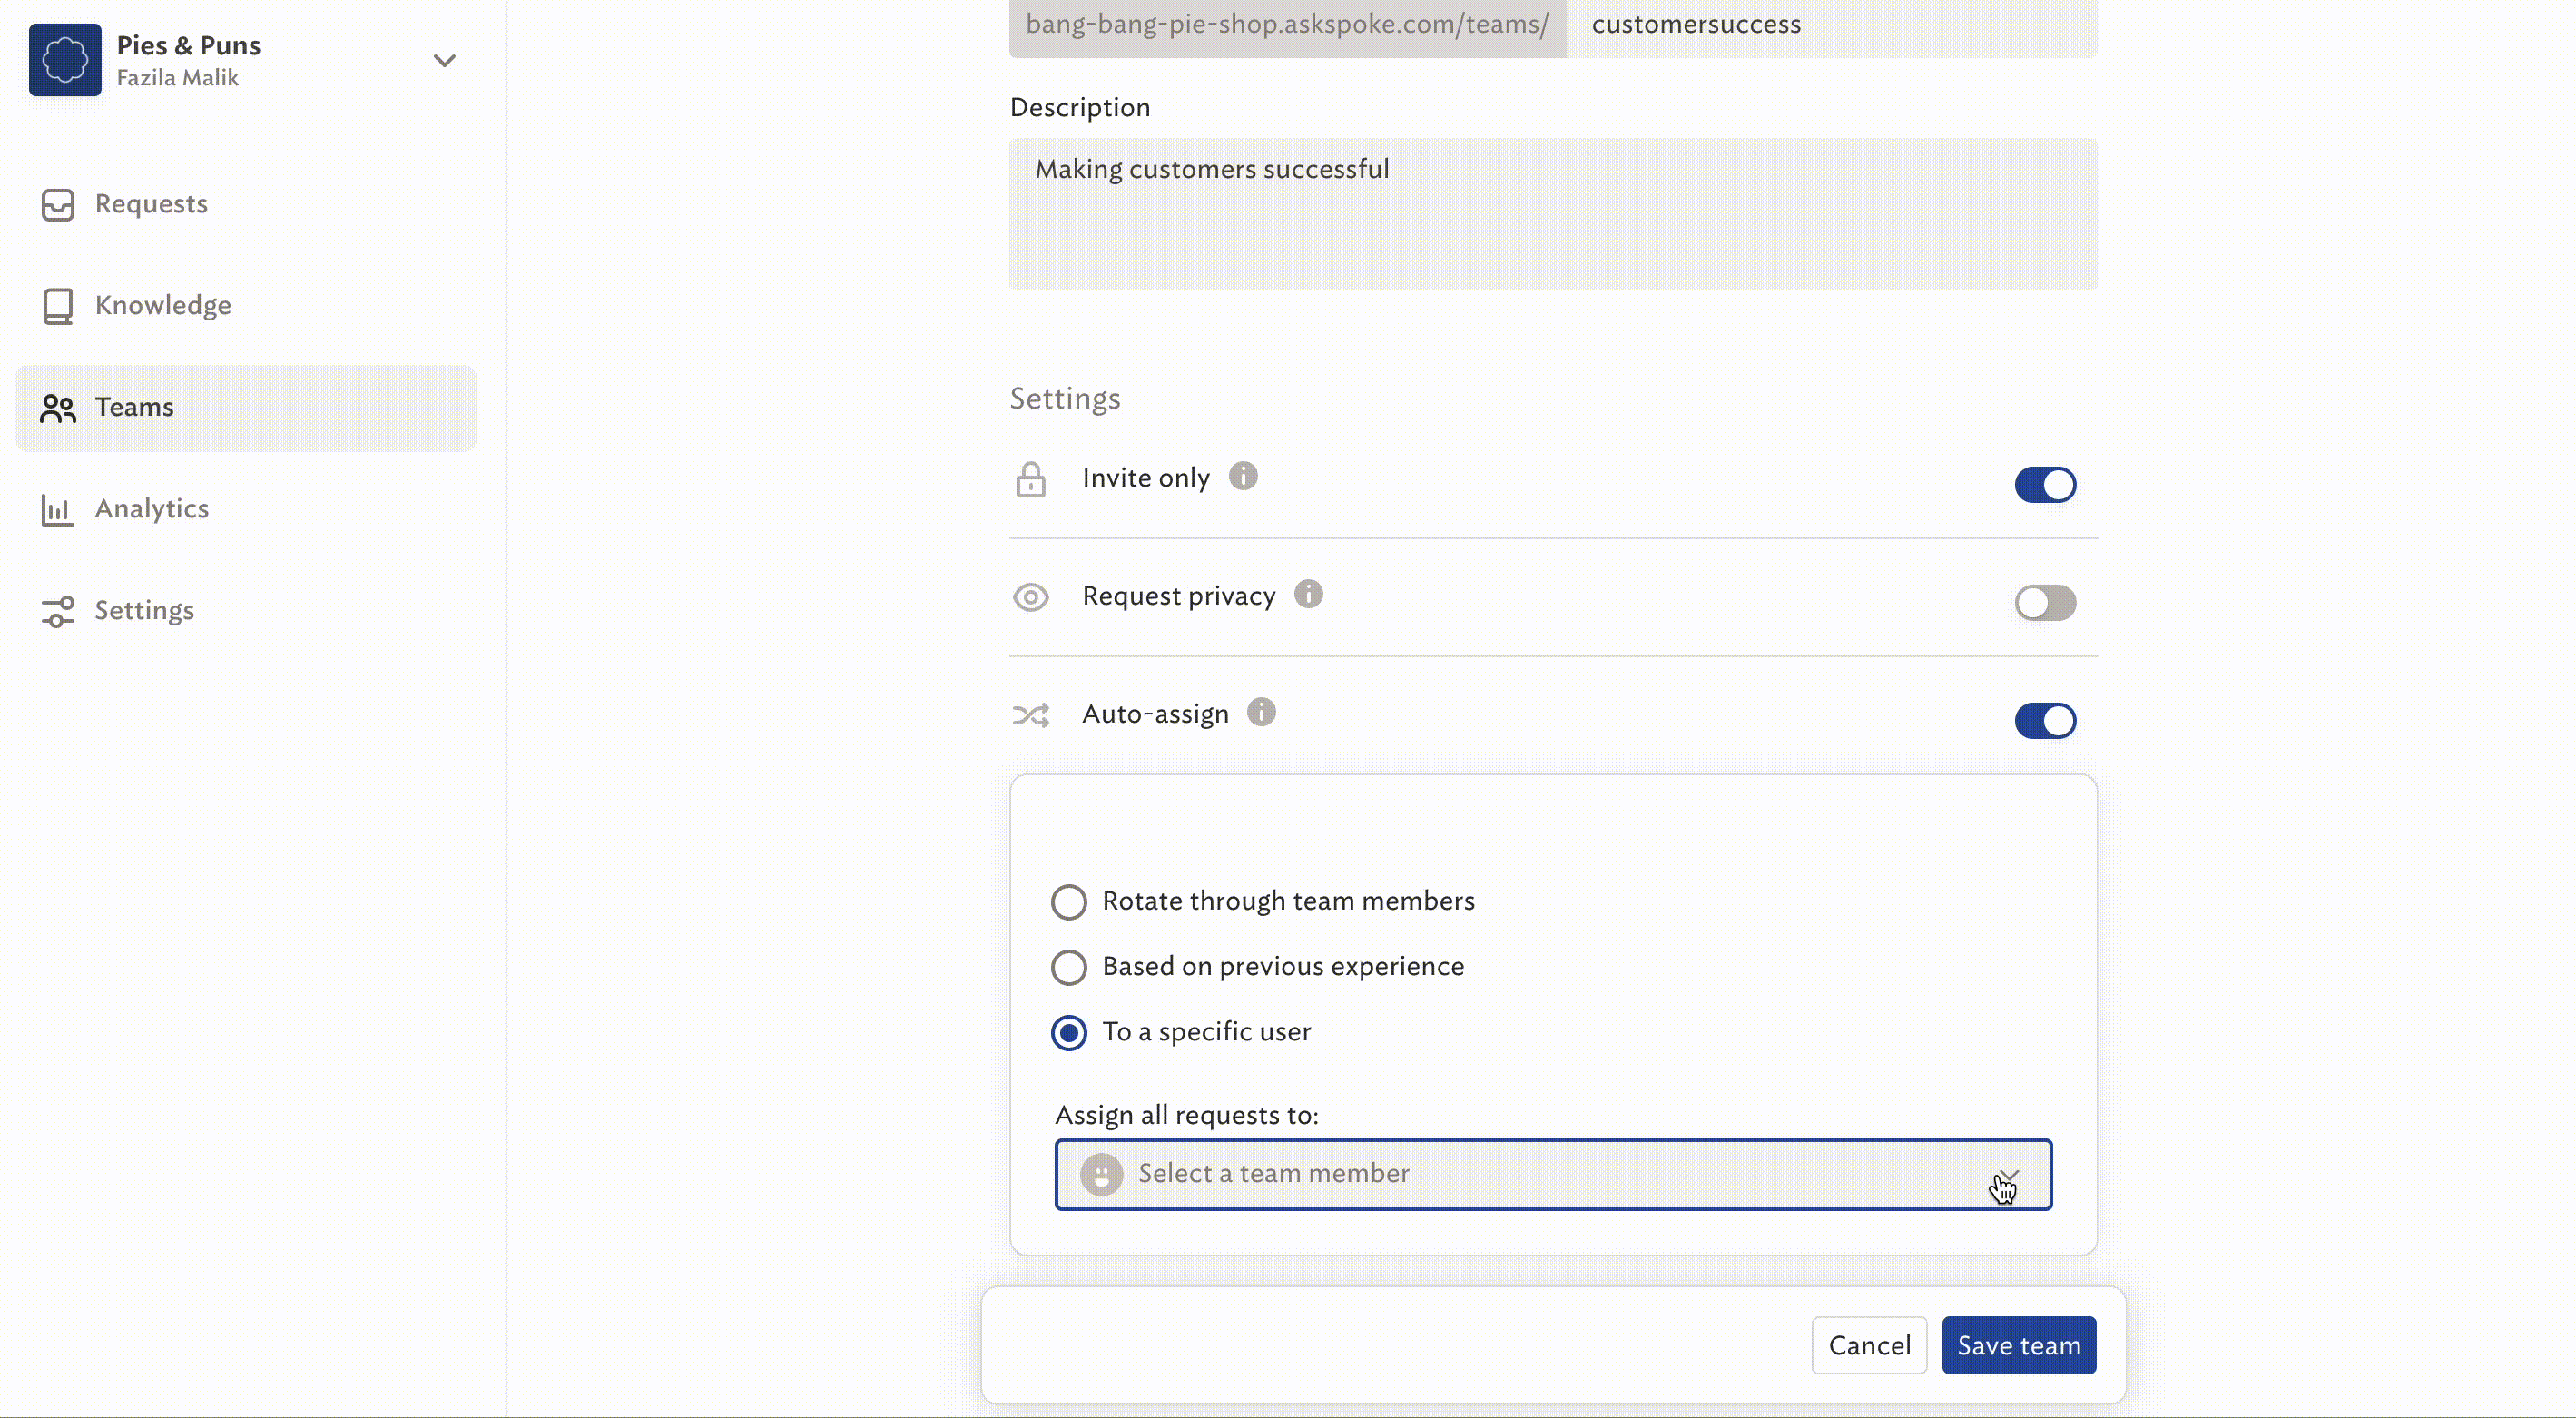Viewport: 2576px width, 1418px height.
Task: Click the Pies & Puns workspace logo
Action: 65,60
